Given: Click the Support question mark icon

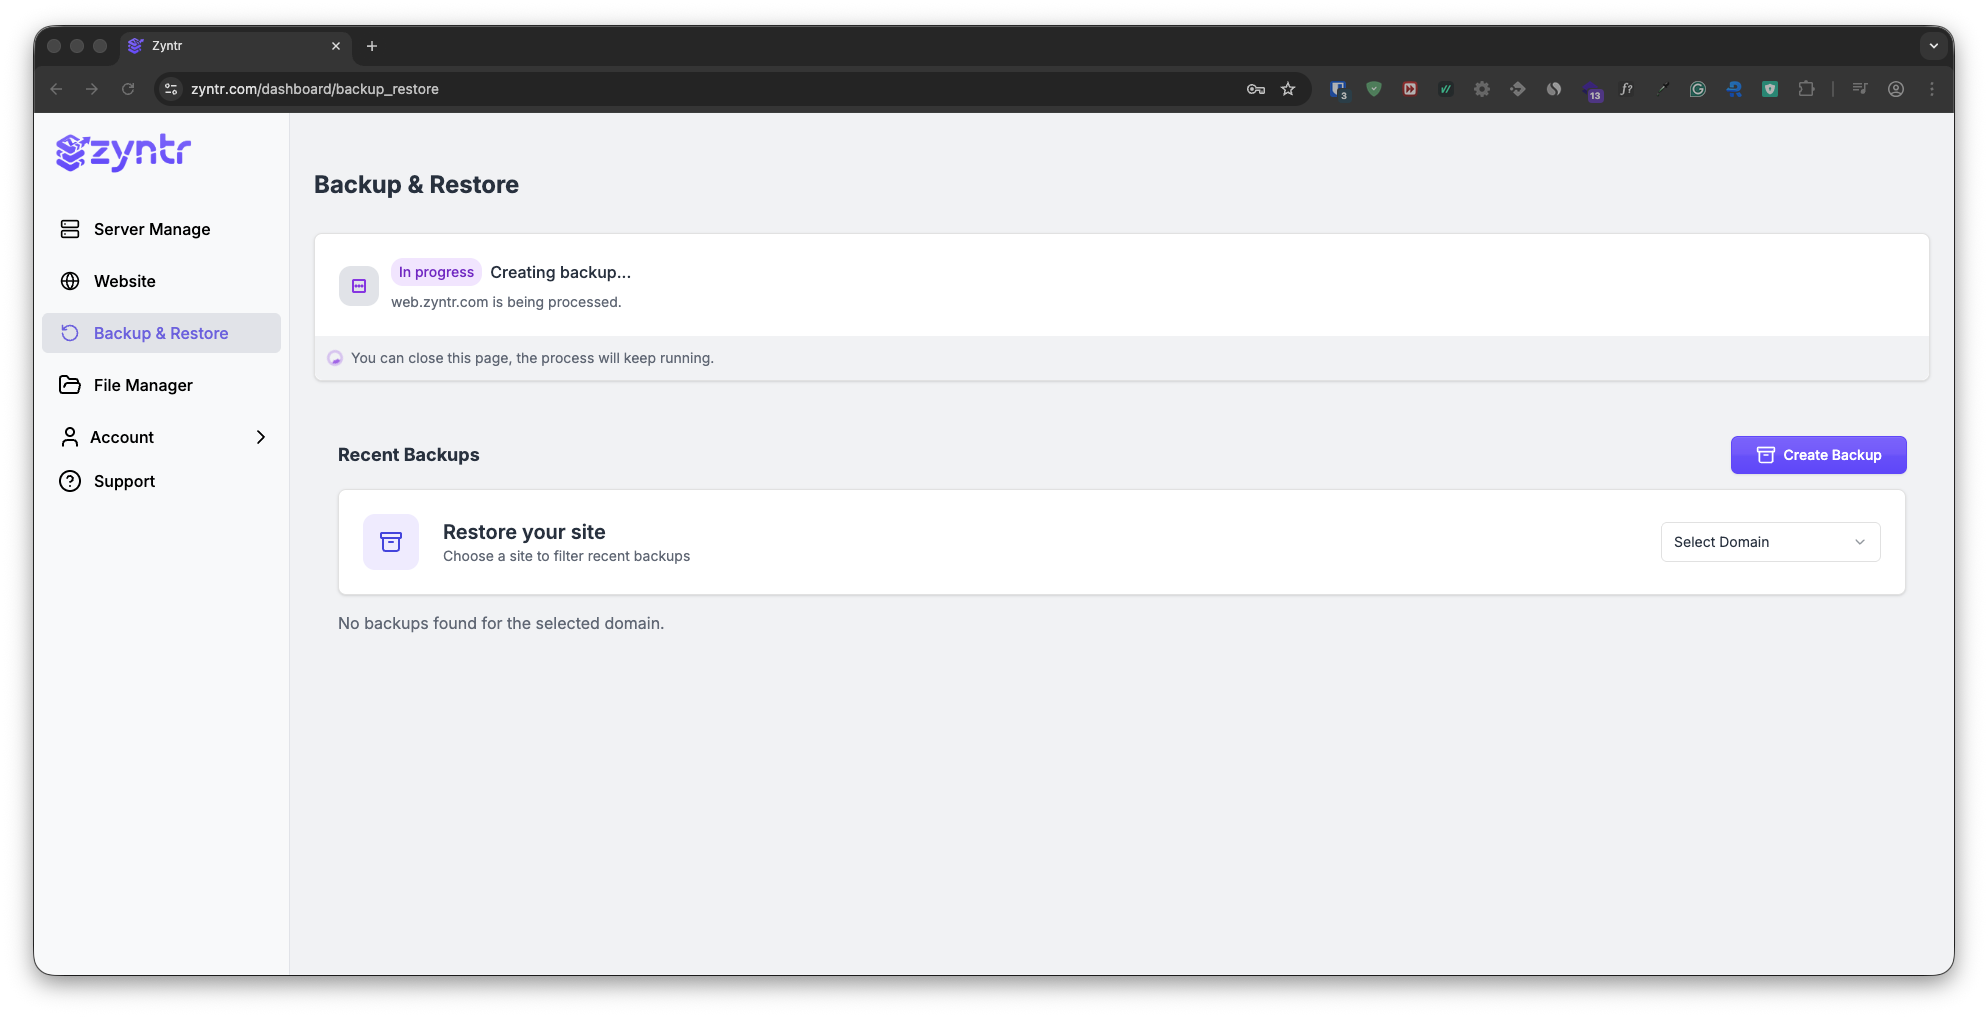Looking at the screenshot, I should (x=69, y=481).
